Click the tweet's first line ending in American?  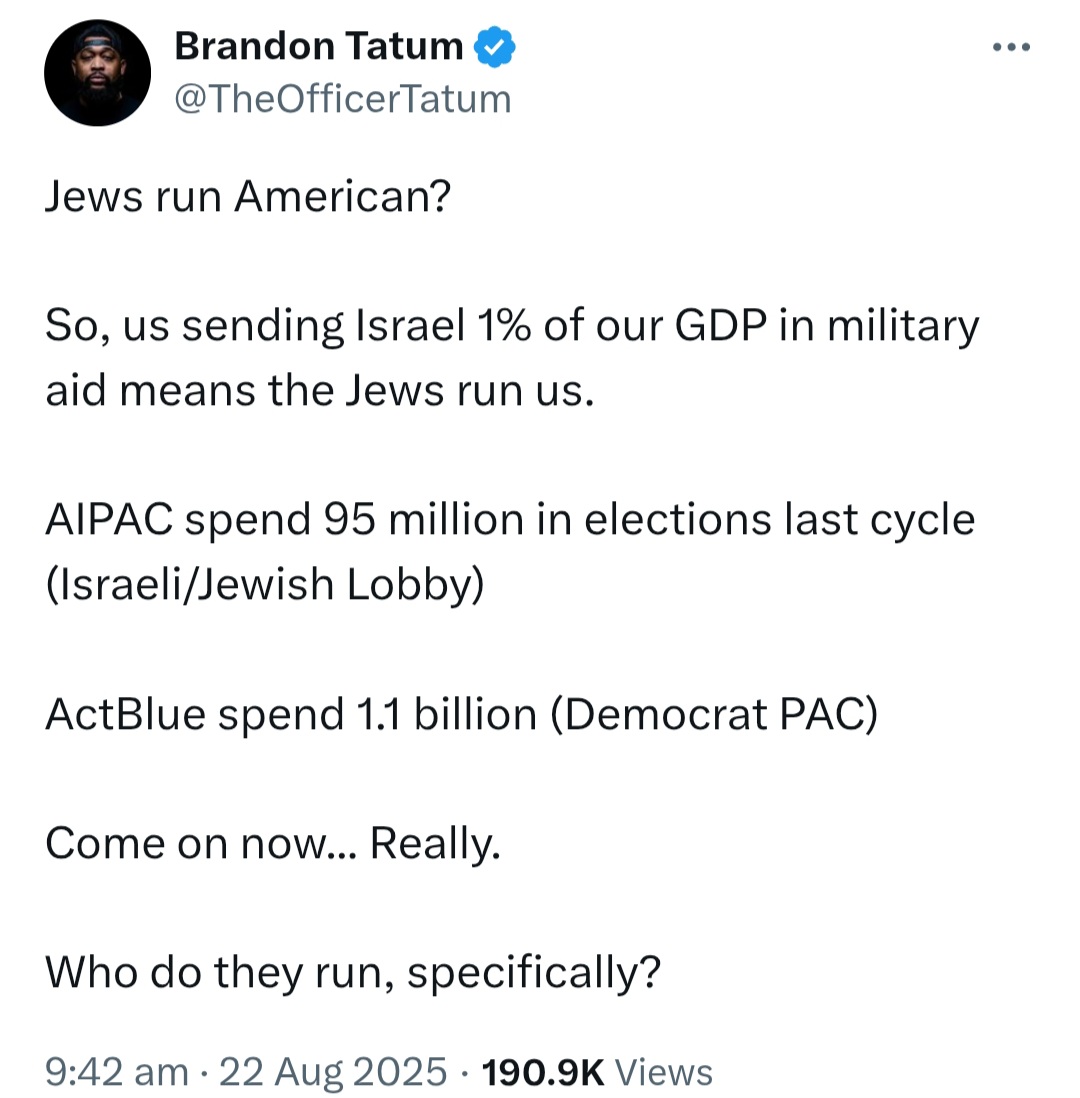249,197
